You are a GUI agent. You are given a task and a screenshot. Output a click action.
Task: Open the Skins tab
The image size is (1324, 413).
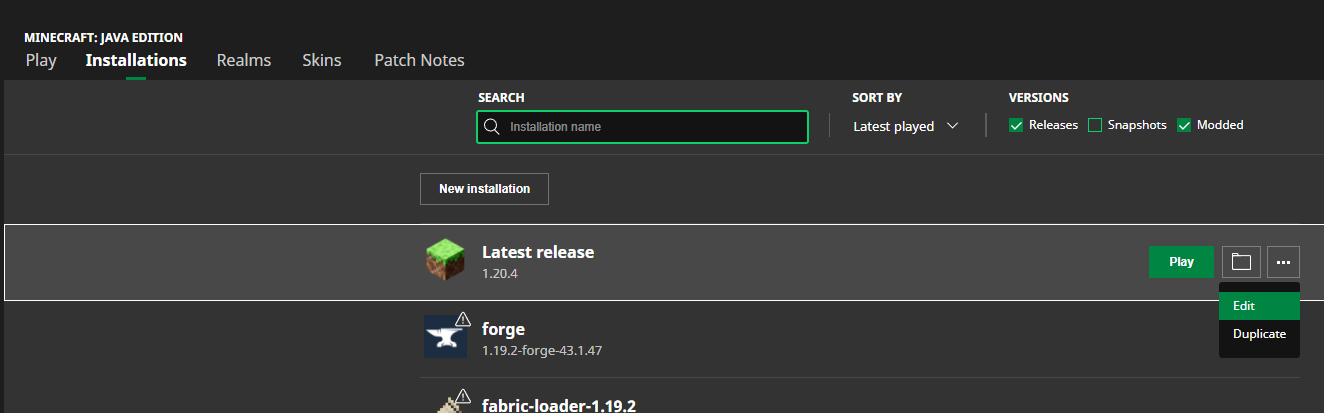tap(322, 60)
